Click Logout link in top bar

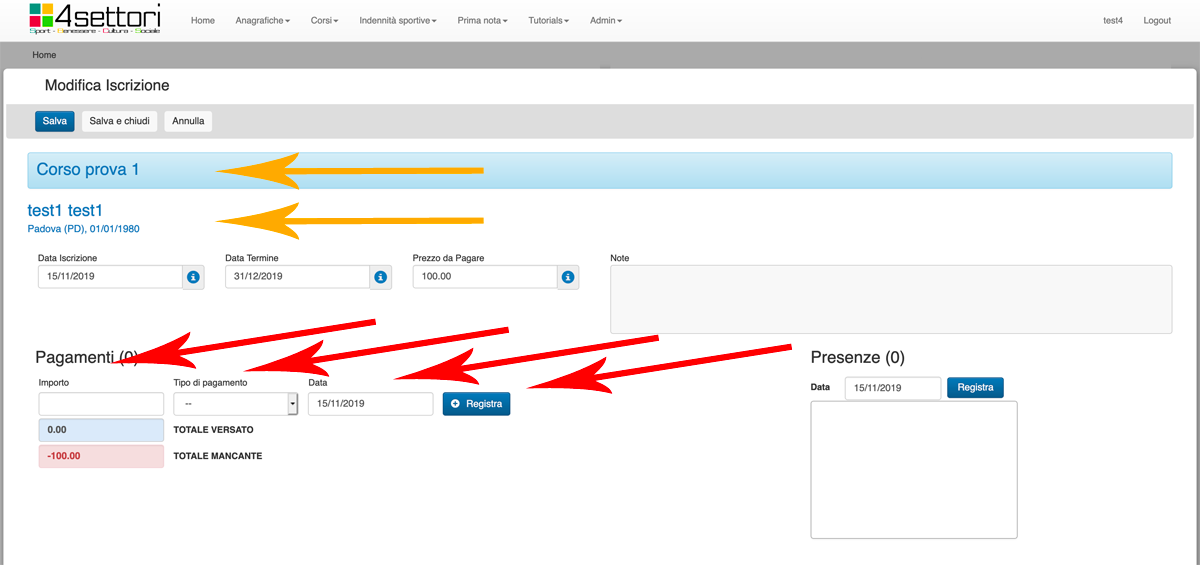pyautogui.click(x=1156, y=21)
